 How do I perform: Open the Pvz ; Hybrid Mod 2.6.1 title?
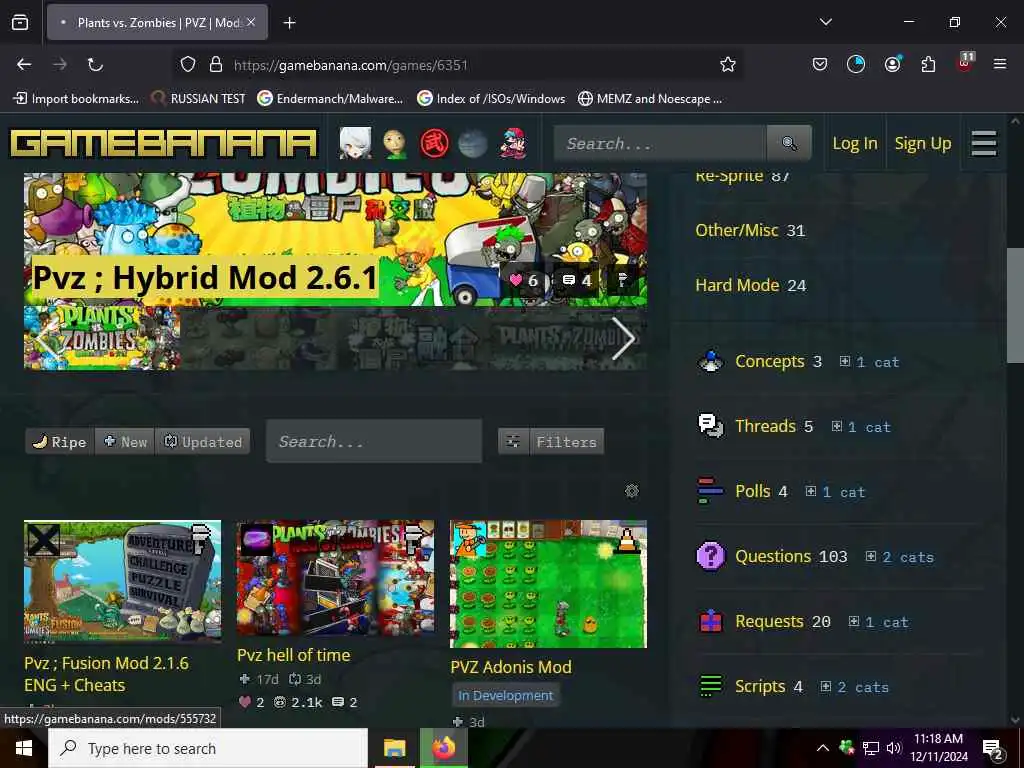point(205,277)
